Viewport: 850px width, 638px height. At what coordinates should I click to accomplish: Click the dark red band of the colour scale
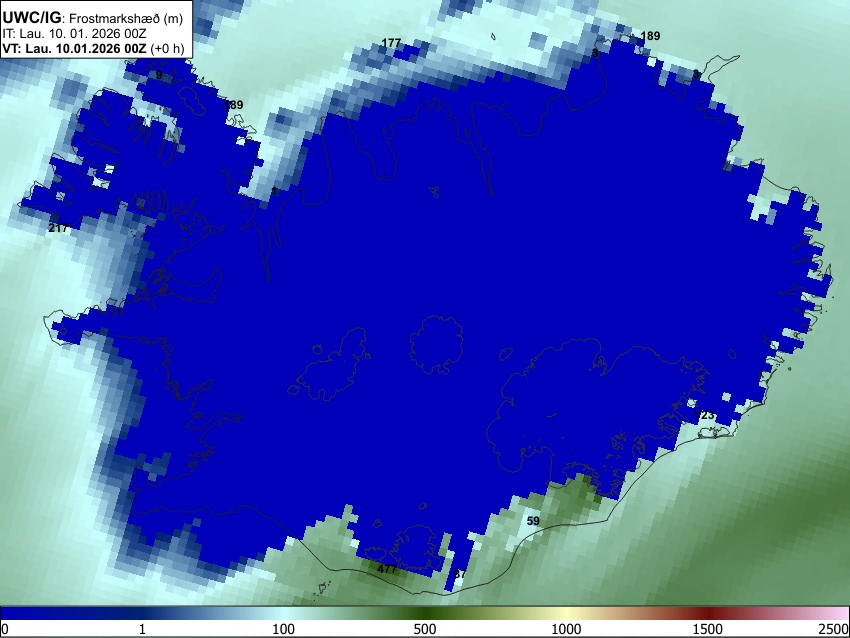click(708, 613)
